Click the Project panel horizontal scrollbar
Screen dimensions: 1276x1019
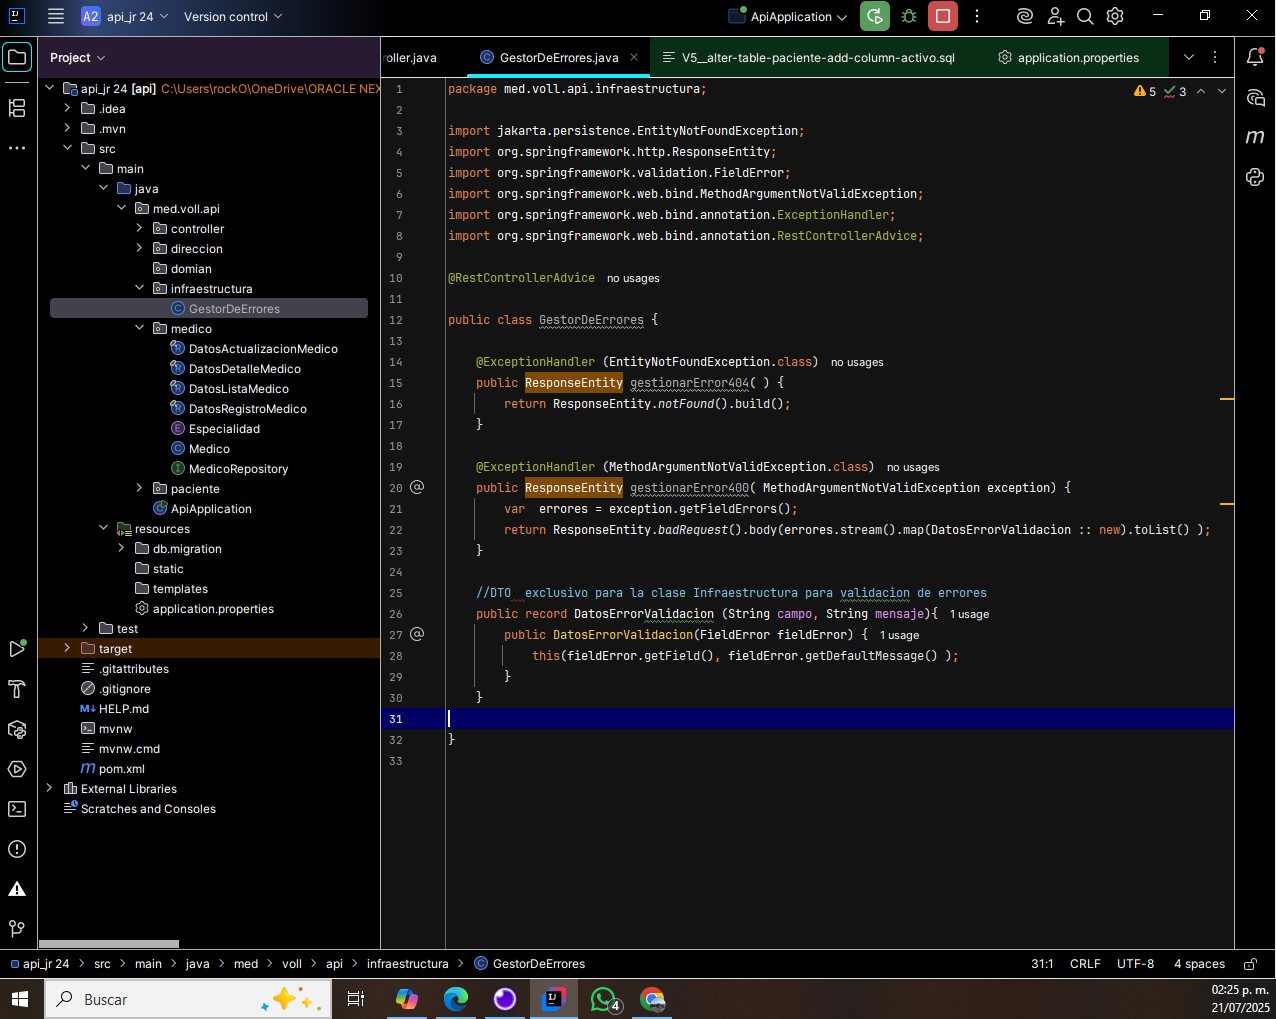coord(108,943)
